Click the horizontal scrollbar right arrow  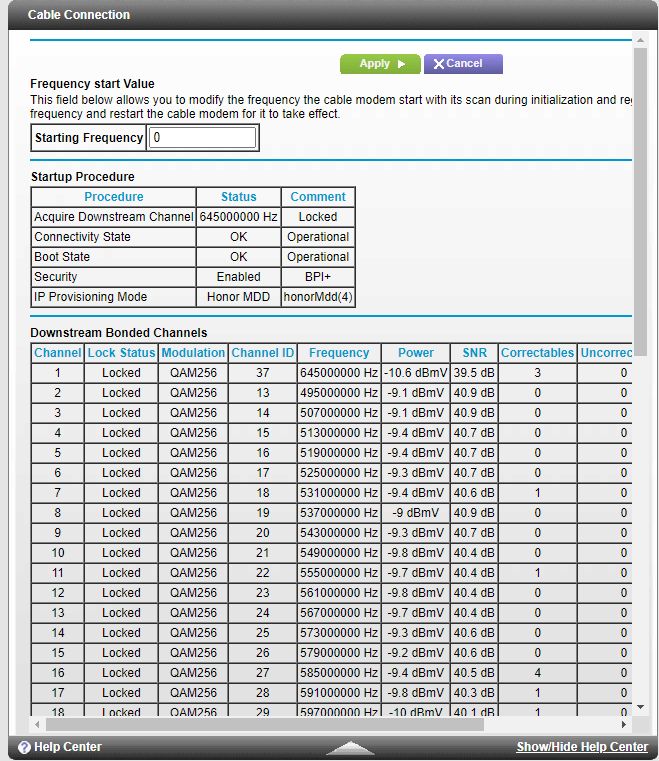(x=624, y=724)
